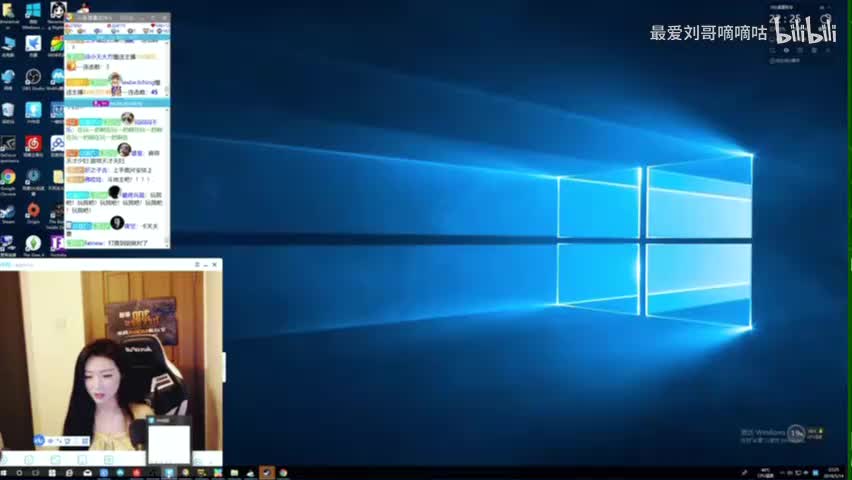Open GeForce Experience desktop shortcut

[x=8, y=148]
